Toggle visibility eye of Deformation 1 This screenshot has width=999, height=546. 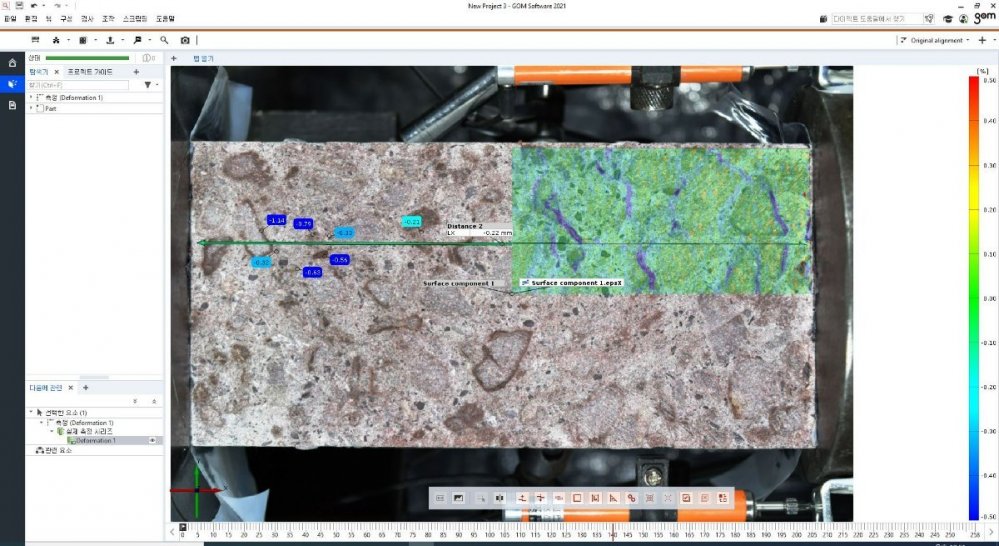click(153, 440)
